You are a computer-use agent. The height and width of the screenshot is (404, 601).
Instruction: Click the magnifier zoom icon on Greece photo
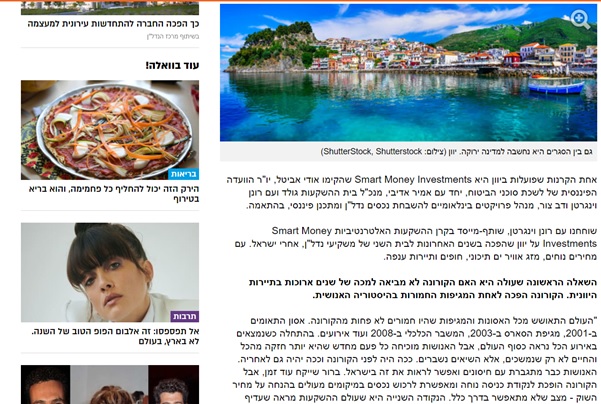coord(580,19)
